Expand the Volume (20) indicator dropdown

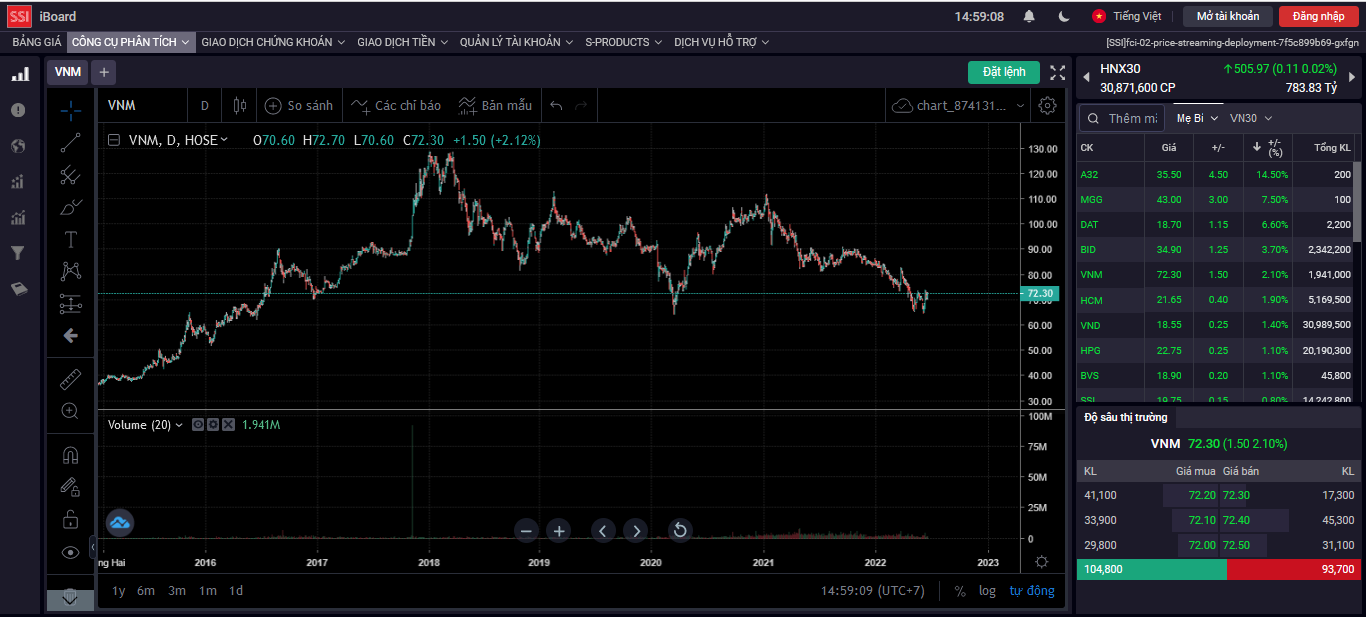[180, 425]
